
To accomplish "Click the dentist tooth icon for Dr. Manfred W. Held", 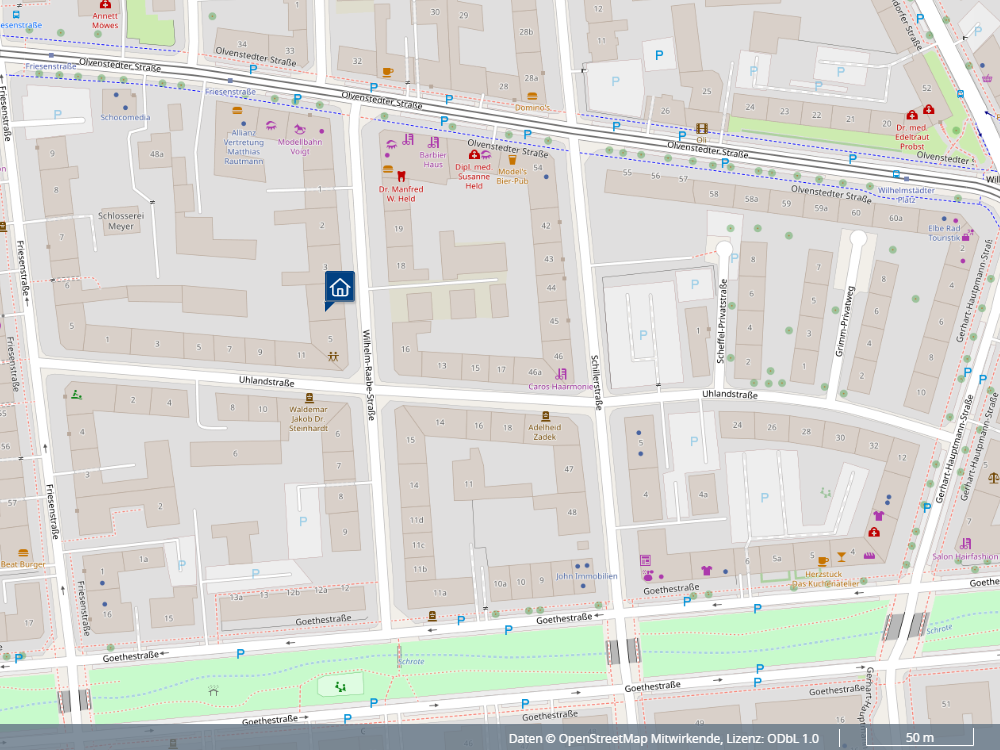I will point(401,174).
